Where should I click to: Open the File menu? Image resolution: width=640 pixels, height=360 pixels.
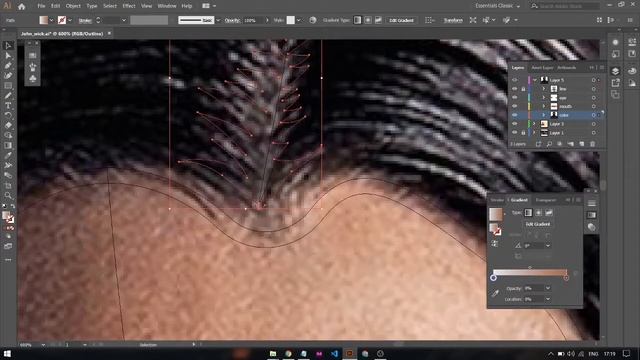[x=41, y=6]
